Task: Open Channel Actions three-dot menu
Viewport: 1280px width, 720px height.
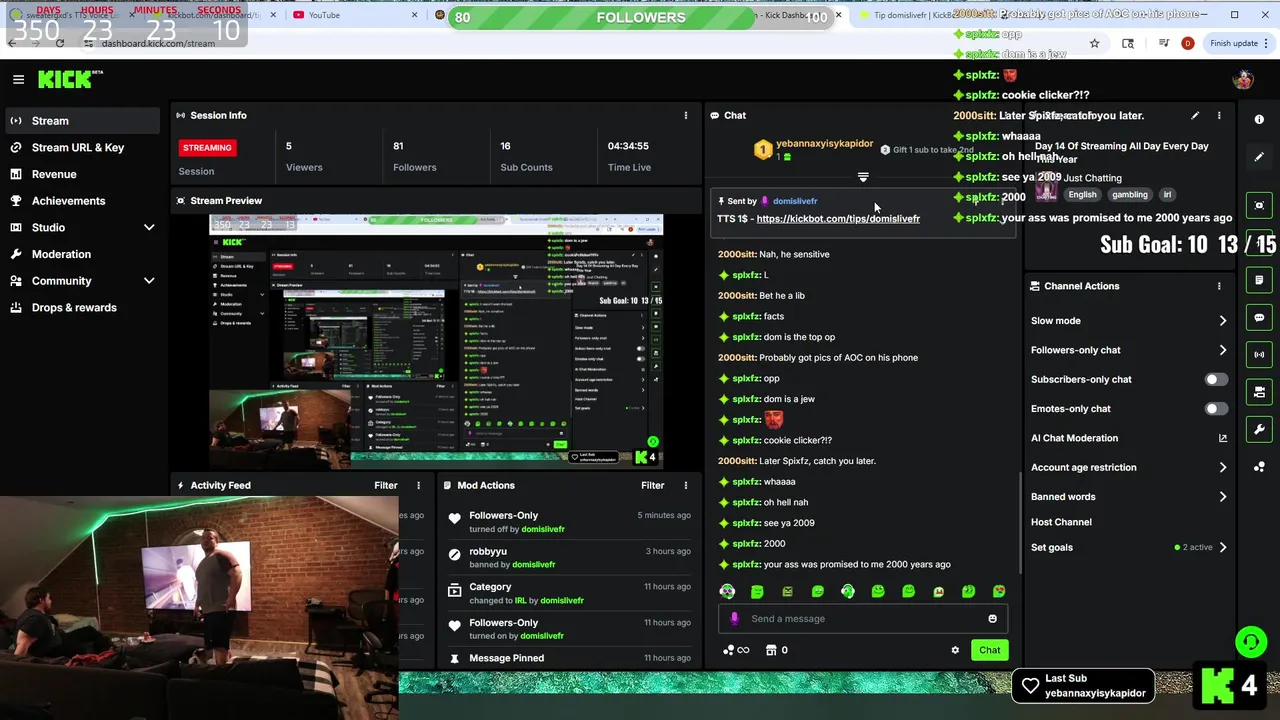Action: [1219, 286]
